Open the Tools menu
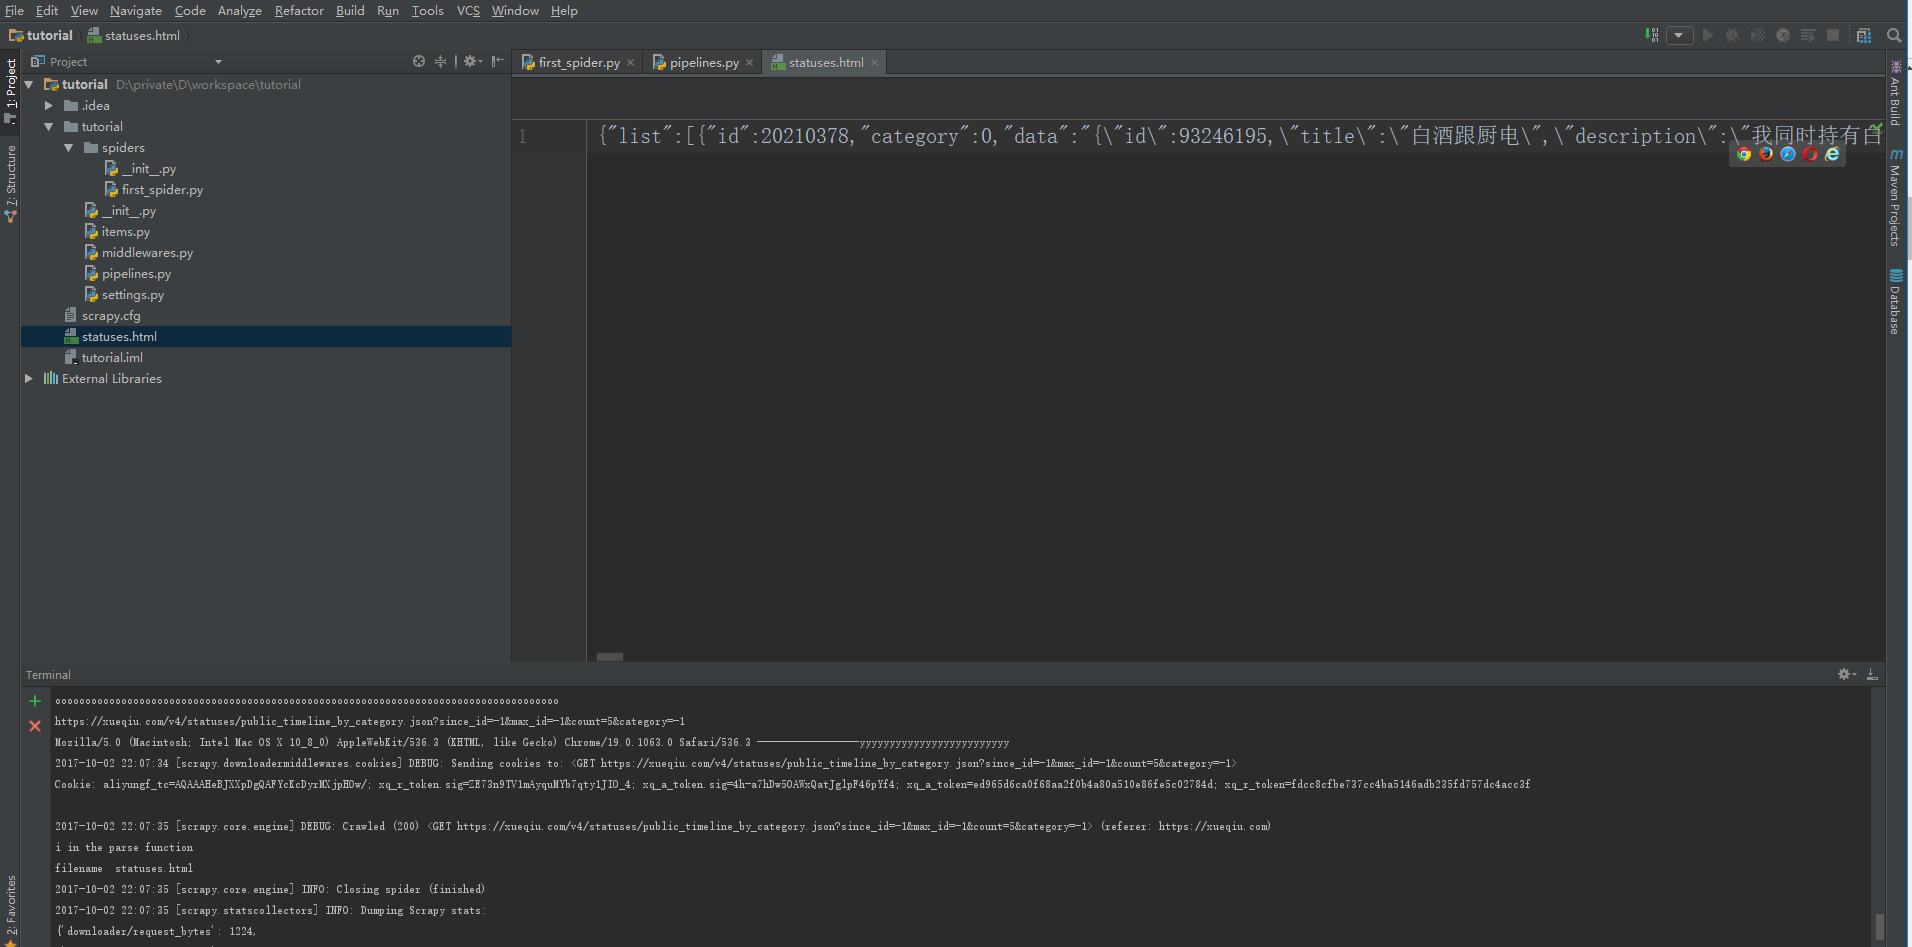The height and width of the screenshot is (947, 1912). [427, 11]
